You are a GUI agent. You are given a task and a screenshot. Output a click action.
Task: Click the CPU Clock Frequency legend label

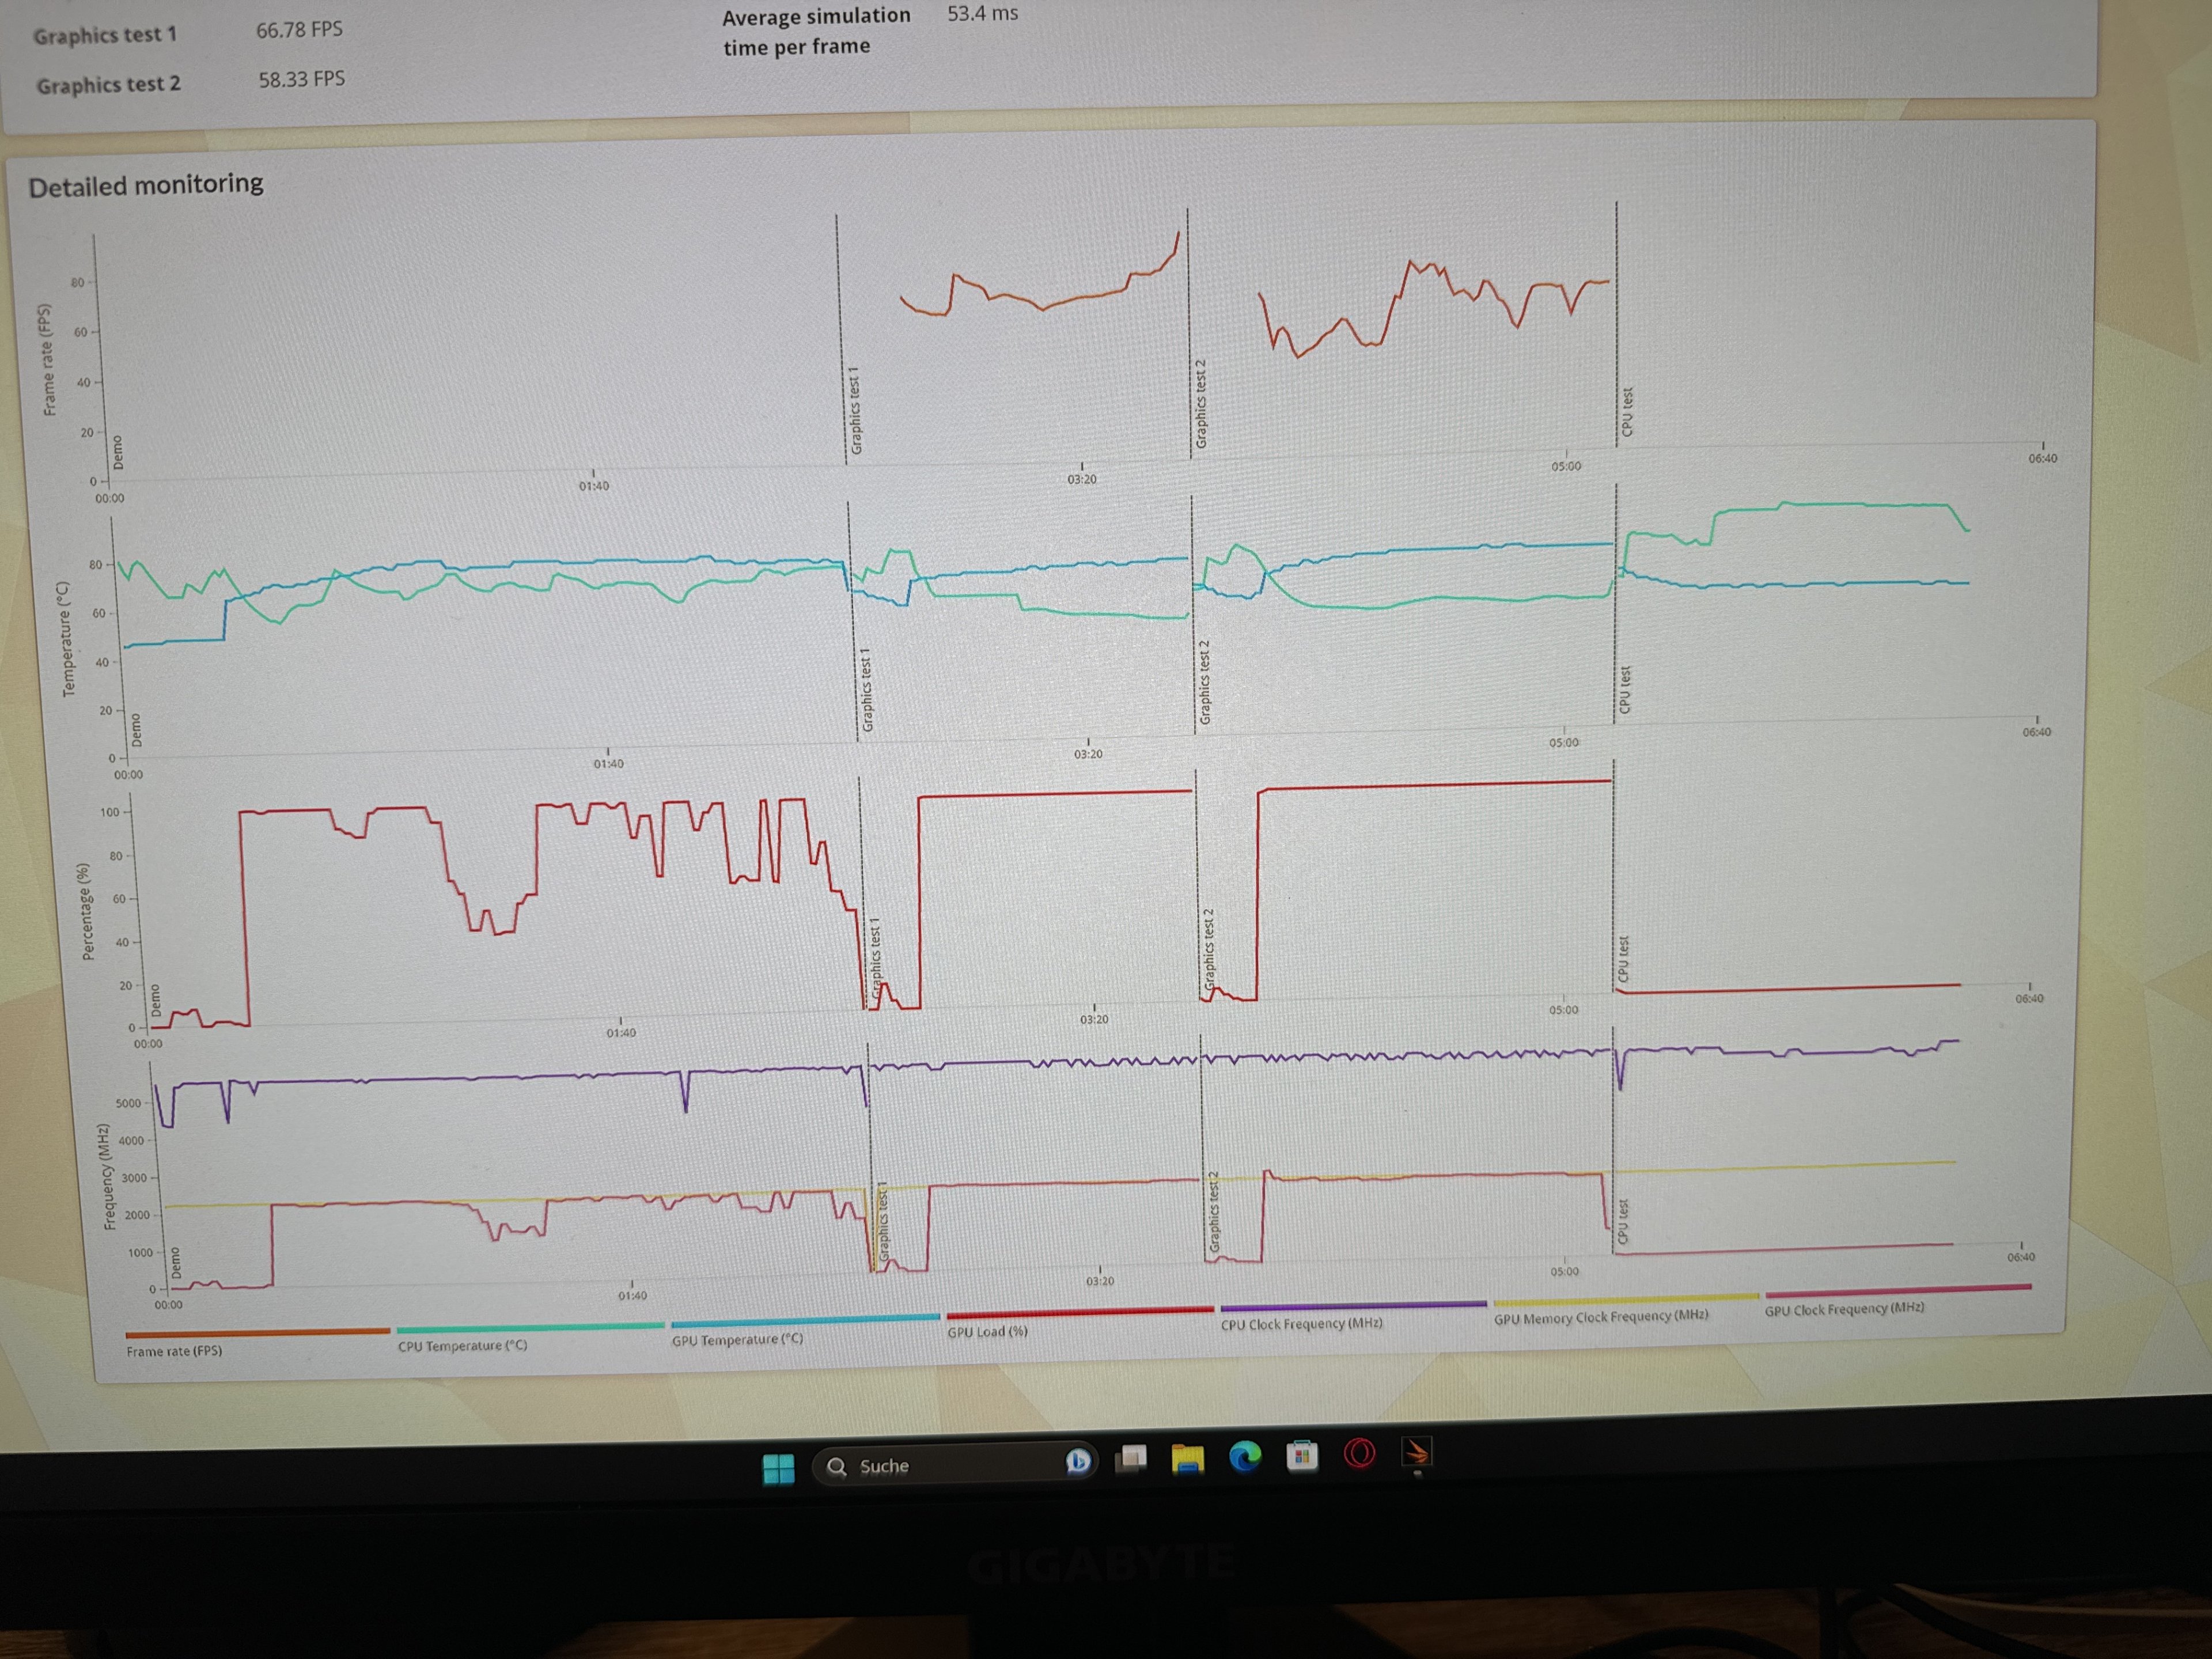(x=1301, y=1324)
